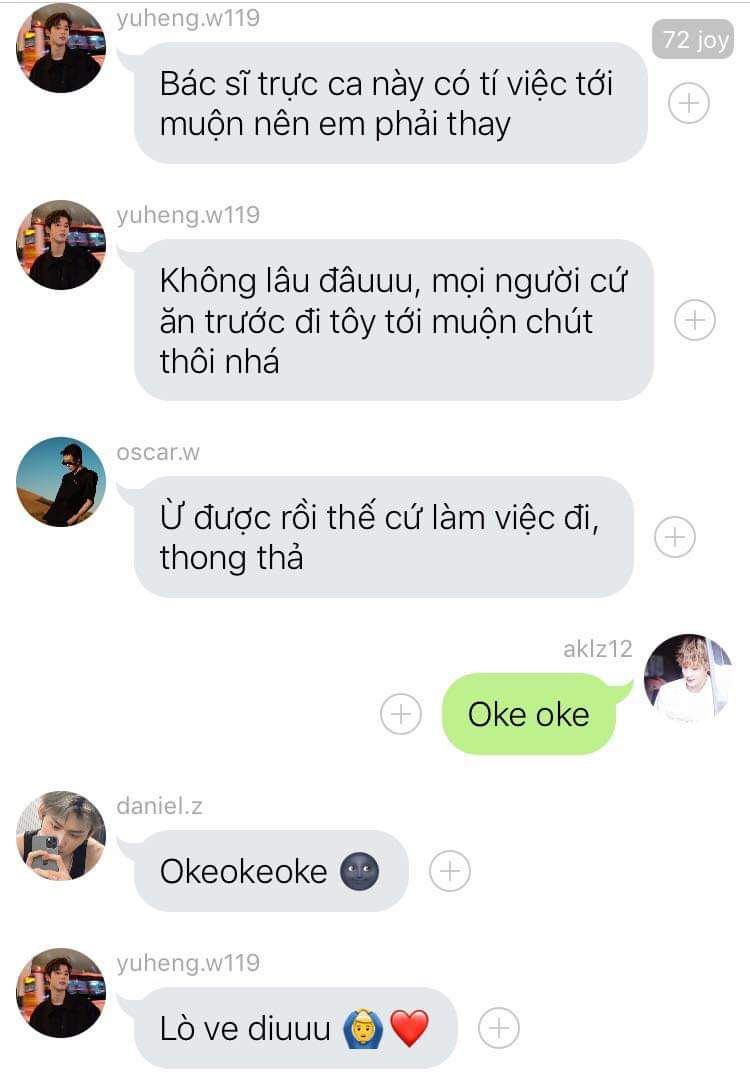The width and height of the screenshot is (750, 1089).
Task: Open yuheng.w119 avatar on second message
Action: [x=61, y=245]
